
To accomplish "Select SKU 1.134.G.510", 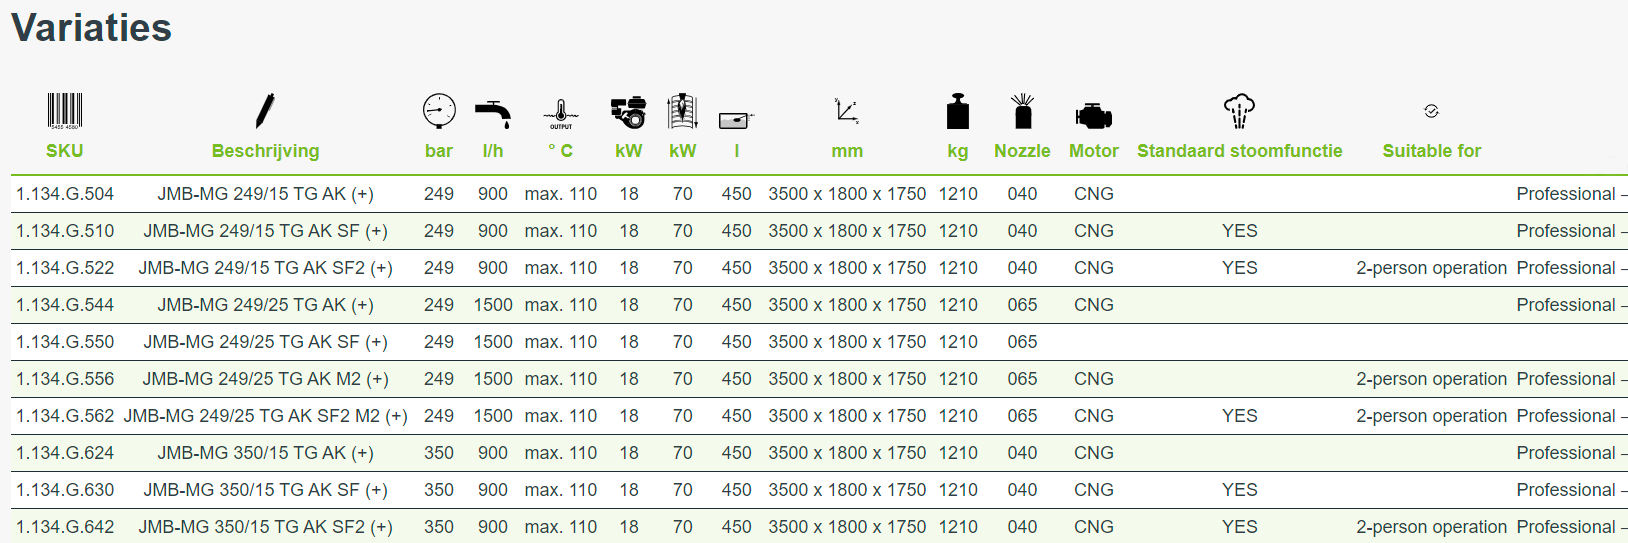I will (65, 231).
